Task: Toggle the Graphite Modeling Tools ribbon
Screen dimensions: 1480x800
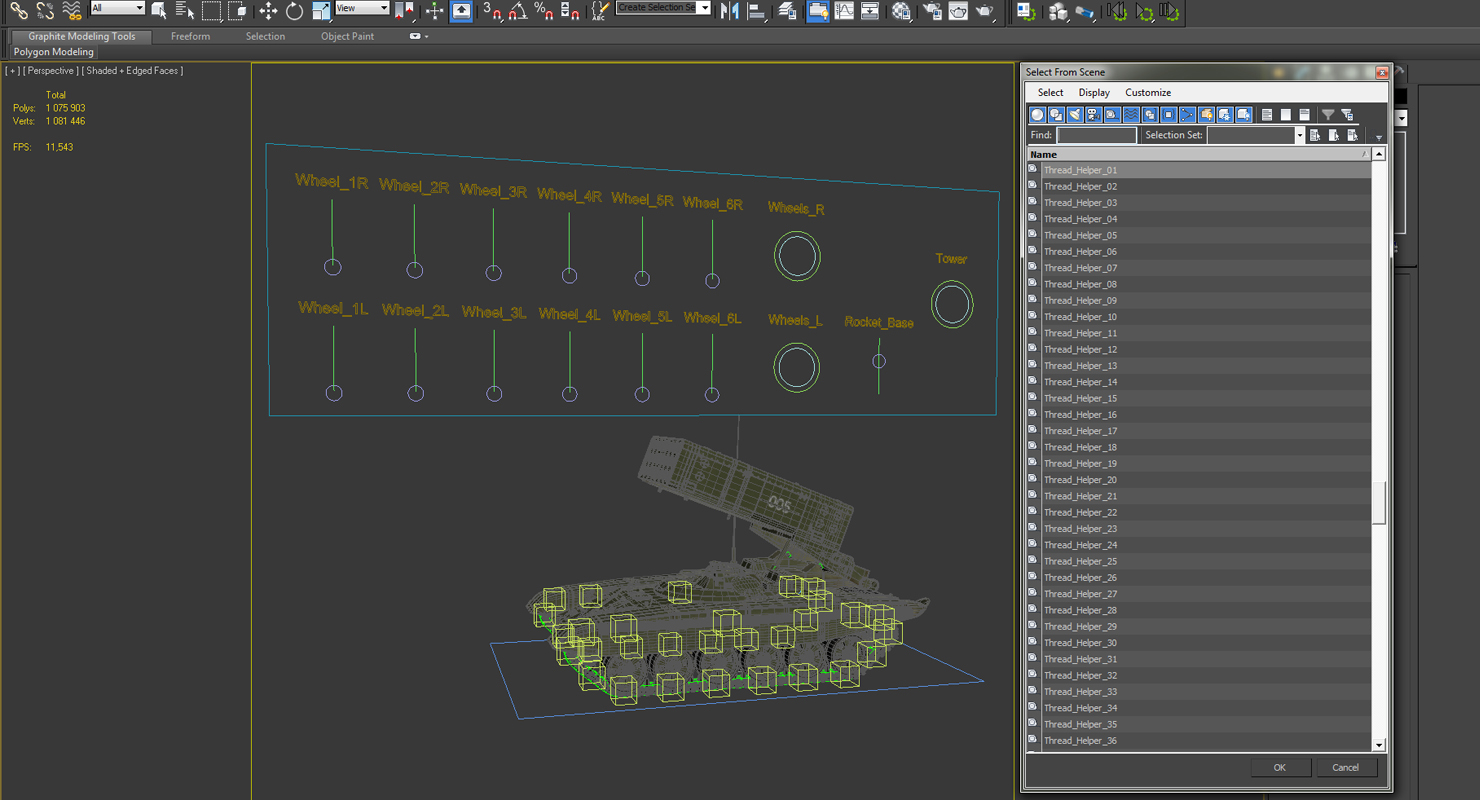Action: (x=818, y=10)
